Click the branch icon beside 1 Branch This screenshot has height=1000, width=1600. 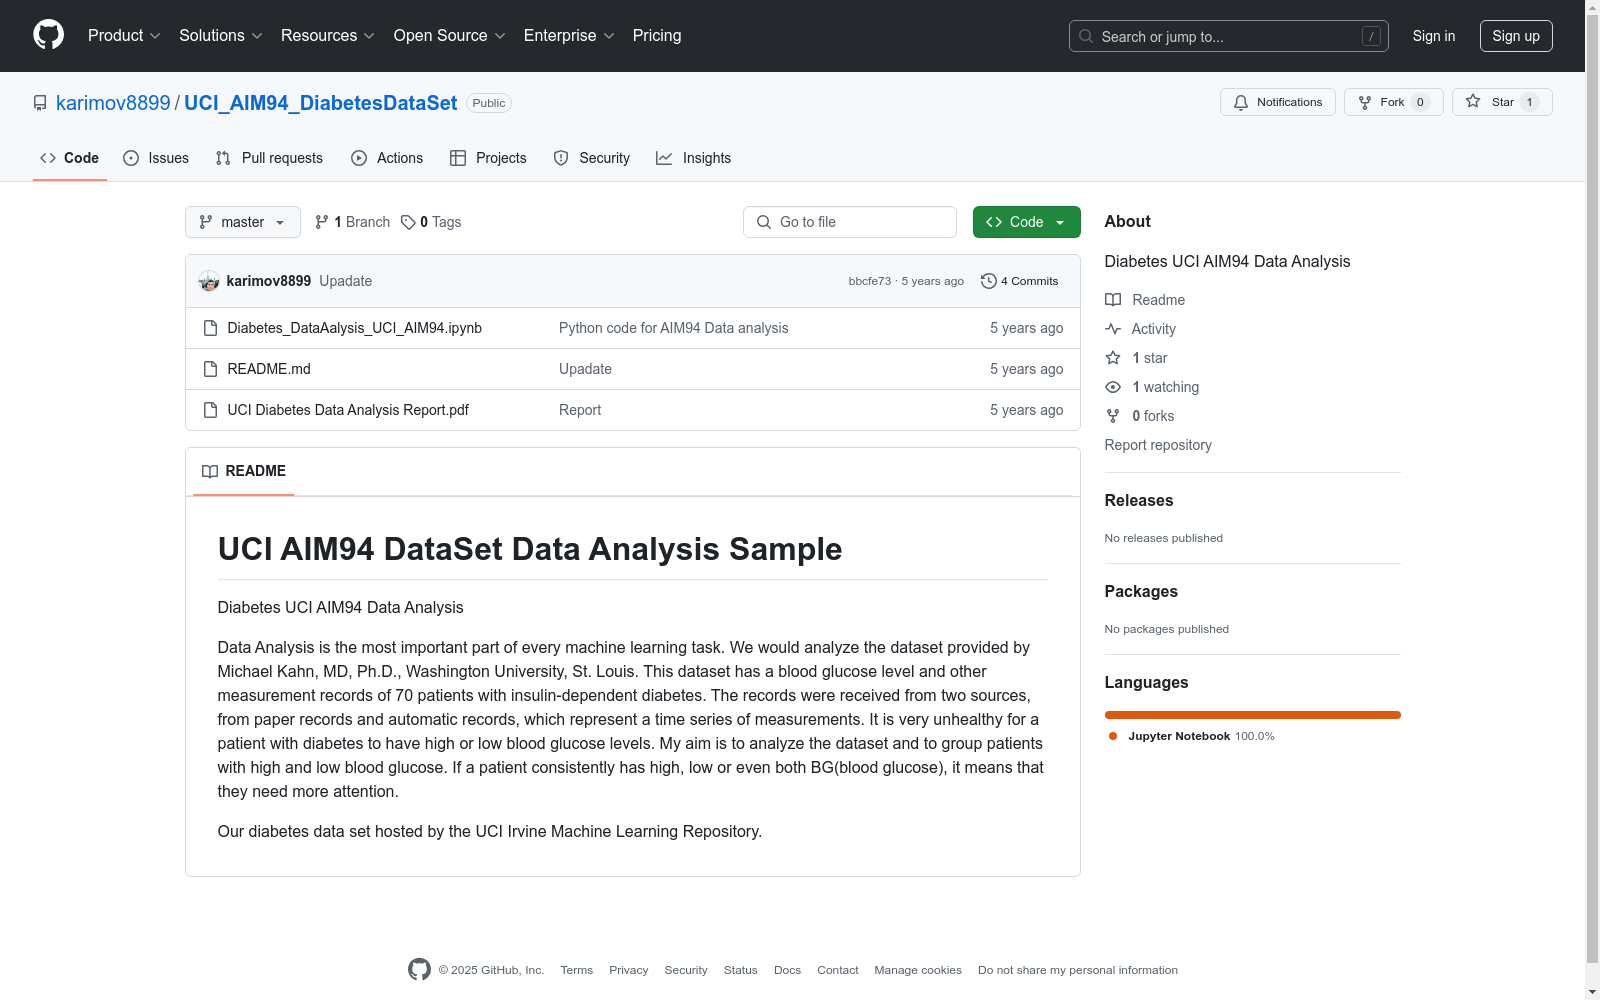point(322,222)
